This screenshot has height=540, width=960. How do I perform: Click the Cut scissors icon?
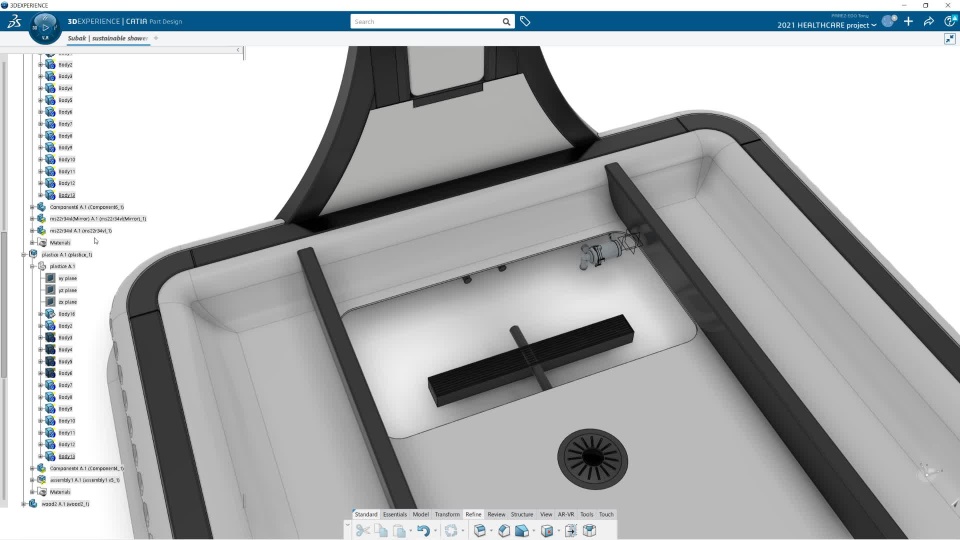point(362,530)
